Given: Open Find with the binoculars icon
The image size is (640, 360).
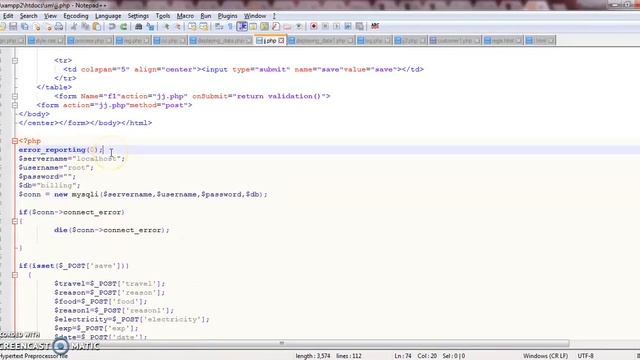Looking at the screenshot, I should point(138,27).
